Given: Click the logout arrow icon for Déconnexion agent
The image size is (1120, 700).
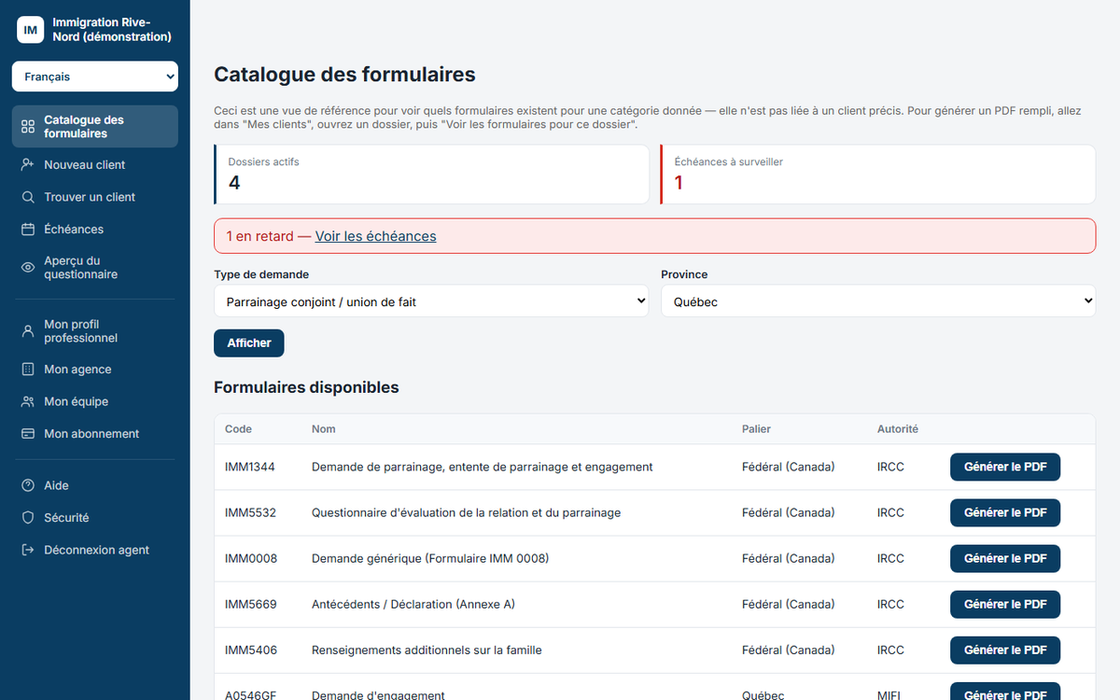Looking at the screenshot, I should 28,550.
